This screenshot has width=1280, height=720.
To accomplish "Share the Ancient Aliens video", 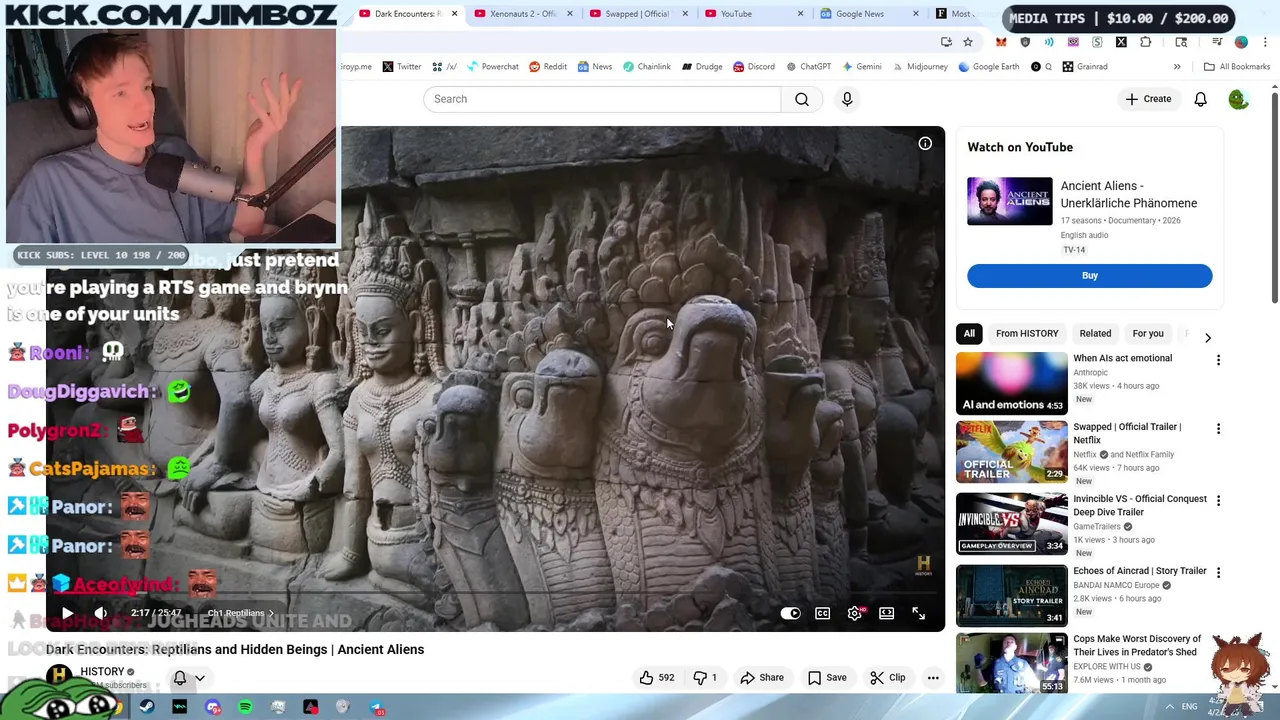I will click(762, 678).
